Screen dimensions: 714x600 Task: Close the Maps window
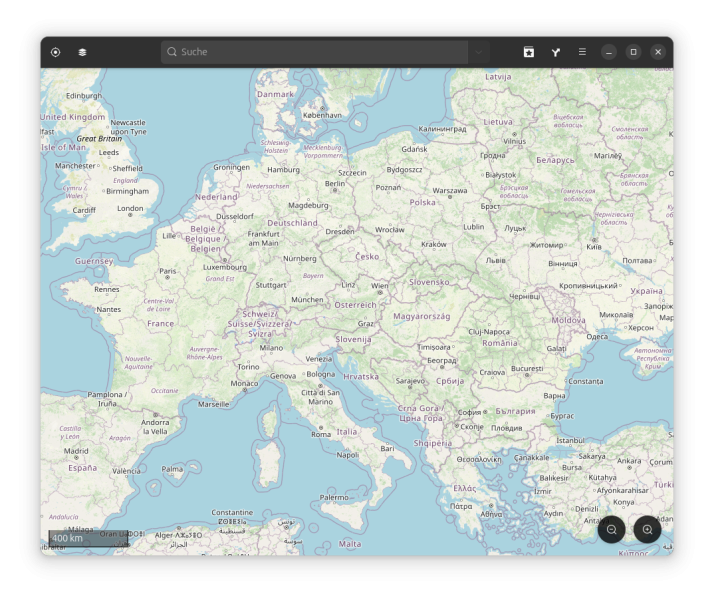pyautogui.click(x=657, y=52)
